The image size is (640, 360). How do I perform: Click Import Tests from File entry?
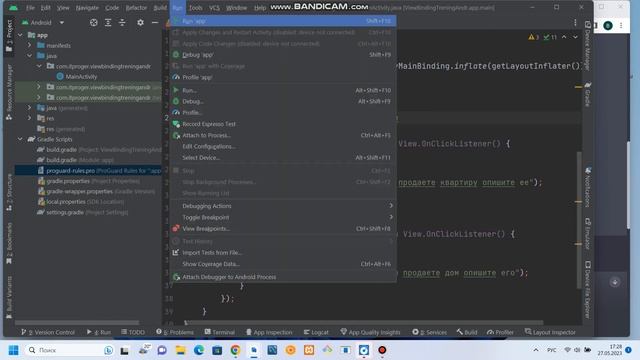tap(283, 253)
